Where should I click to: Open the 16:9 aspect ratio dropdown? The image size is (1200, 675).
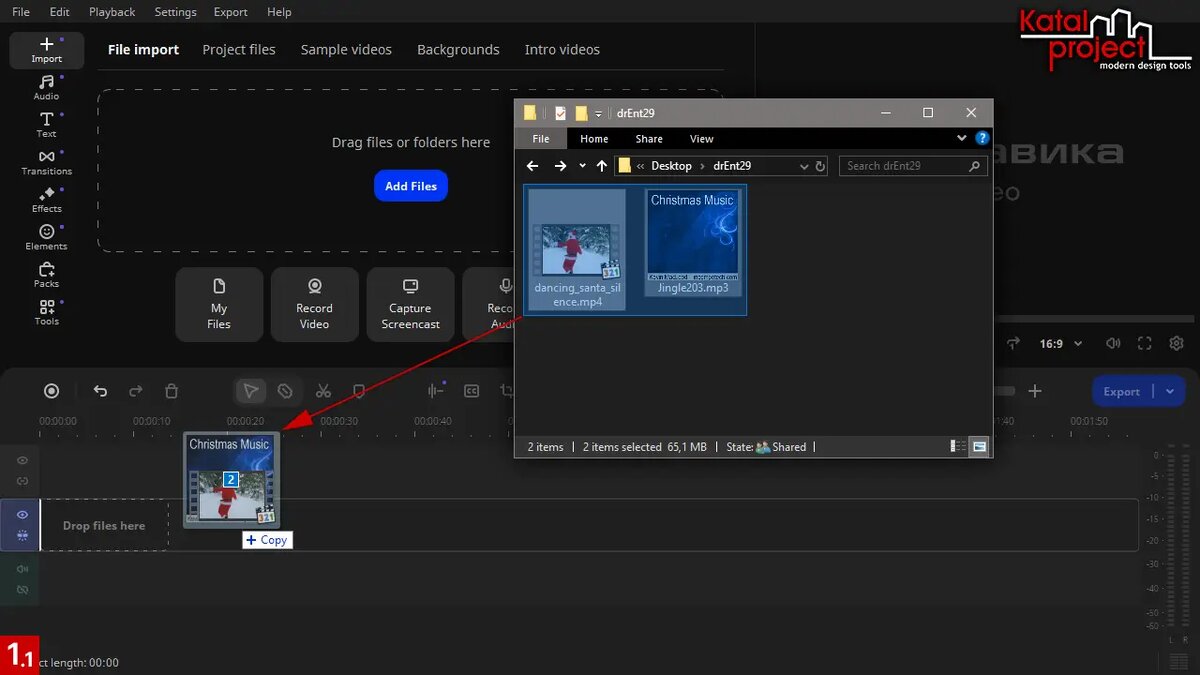1060,343
